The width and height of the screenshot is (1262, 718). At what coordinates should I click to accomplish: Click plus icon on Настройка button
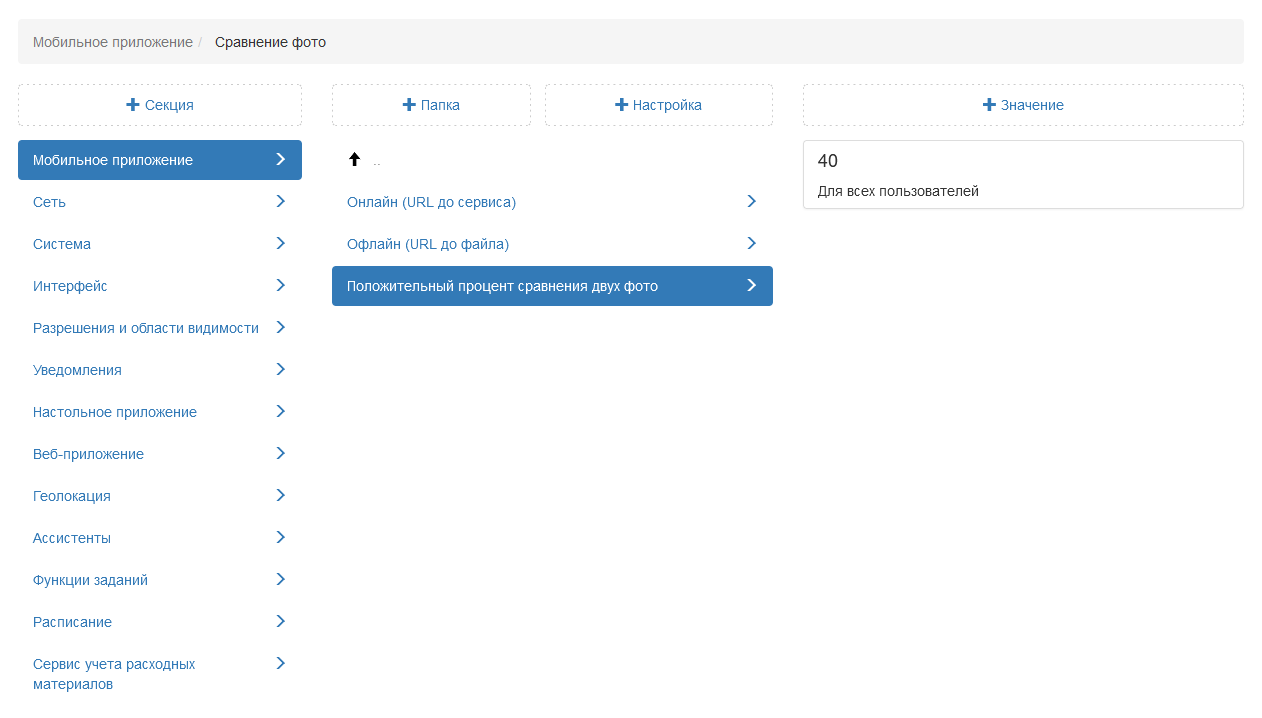[621, 105]
